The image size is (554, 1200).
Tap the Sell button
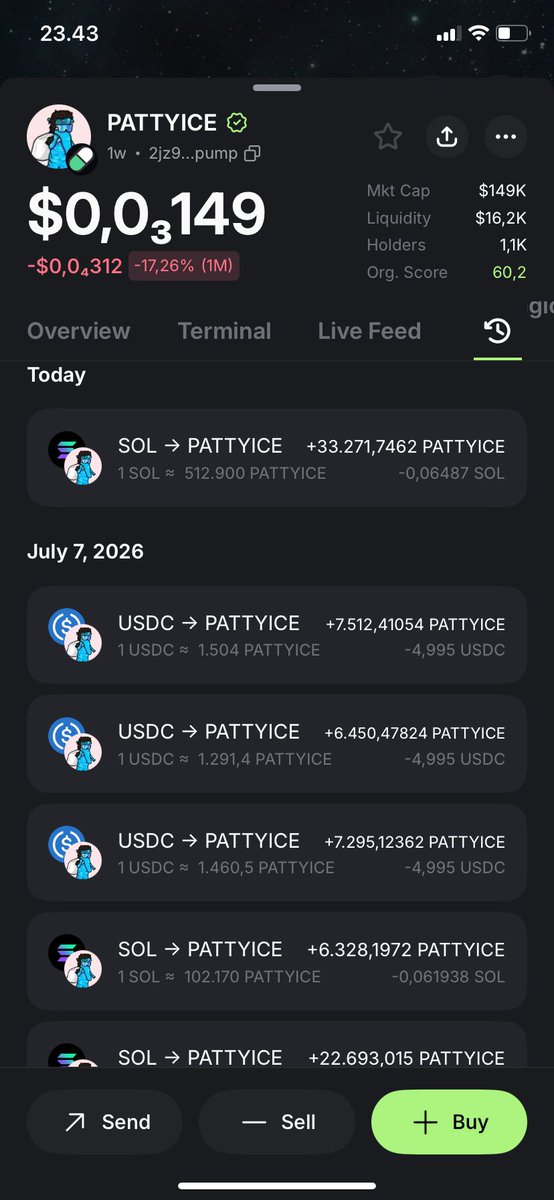[x=277, y=1122]
